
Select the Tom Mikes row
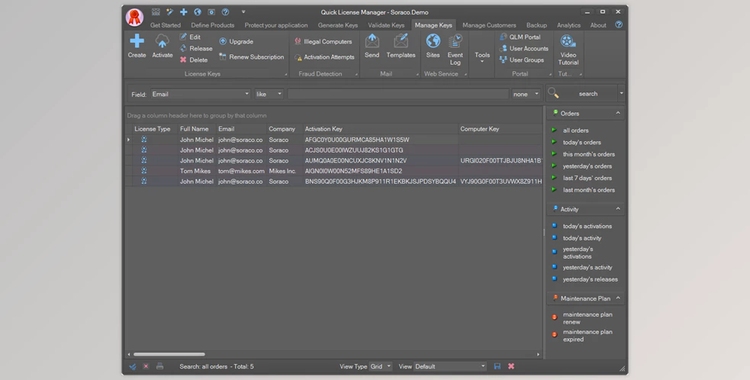[333, 171]
